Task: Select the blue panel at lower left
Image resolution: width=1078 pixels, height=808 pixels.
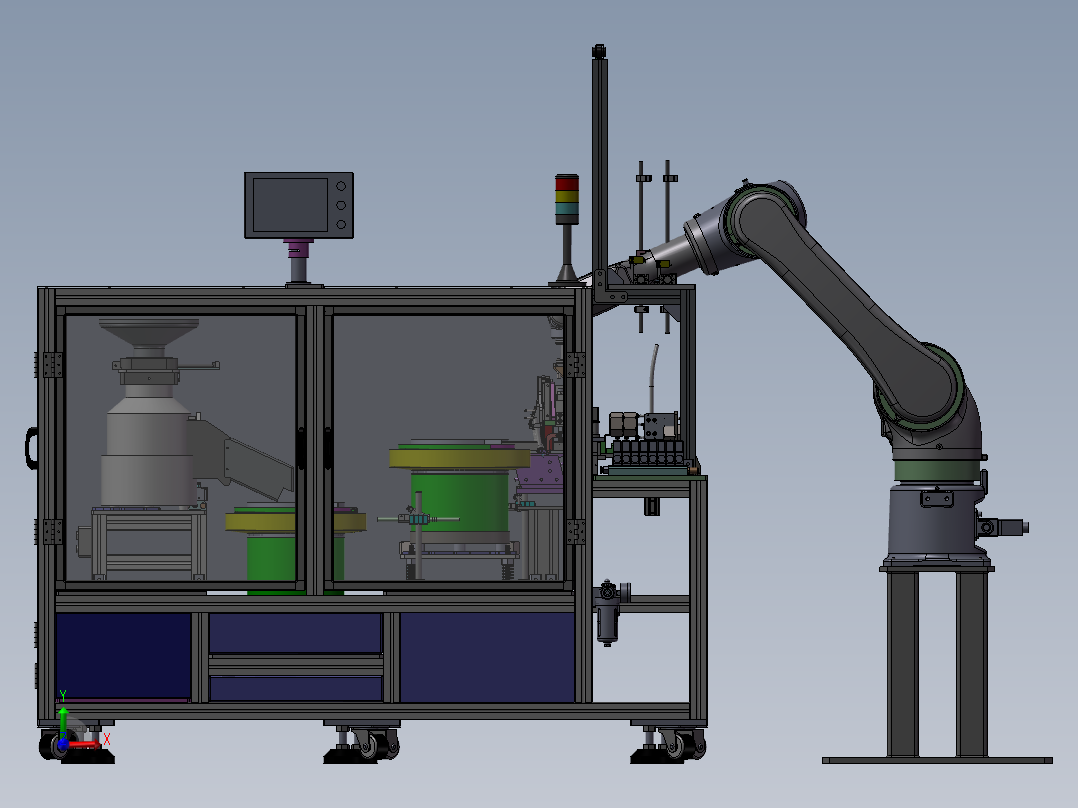Action: pyautogui.click(x=123, y=657)
